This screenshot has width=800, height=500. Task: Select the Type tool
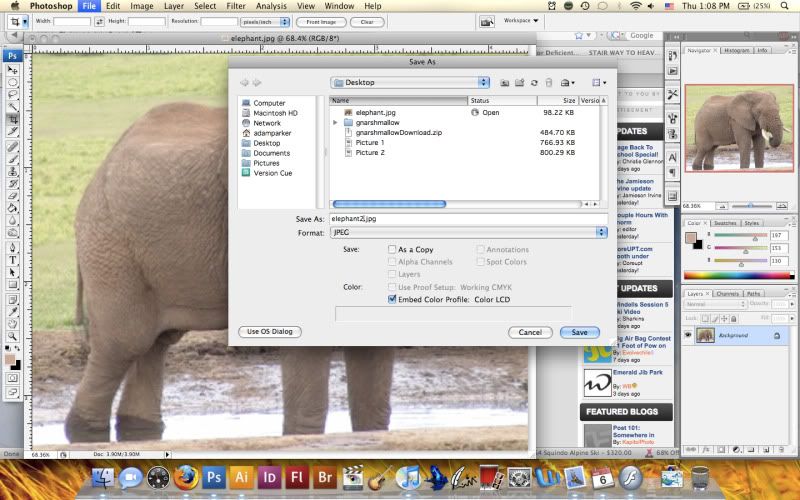pos(13,259)
